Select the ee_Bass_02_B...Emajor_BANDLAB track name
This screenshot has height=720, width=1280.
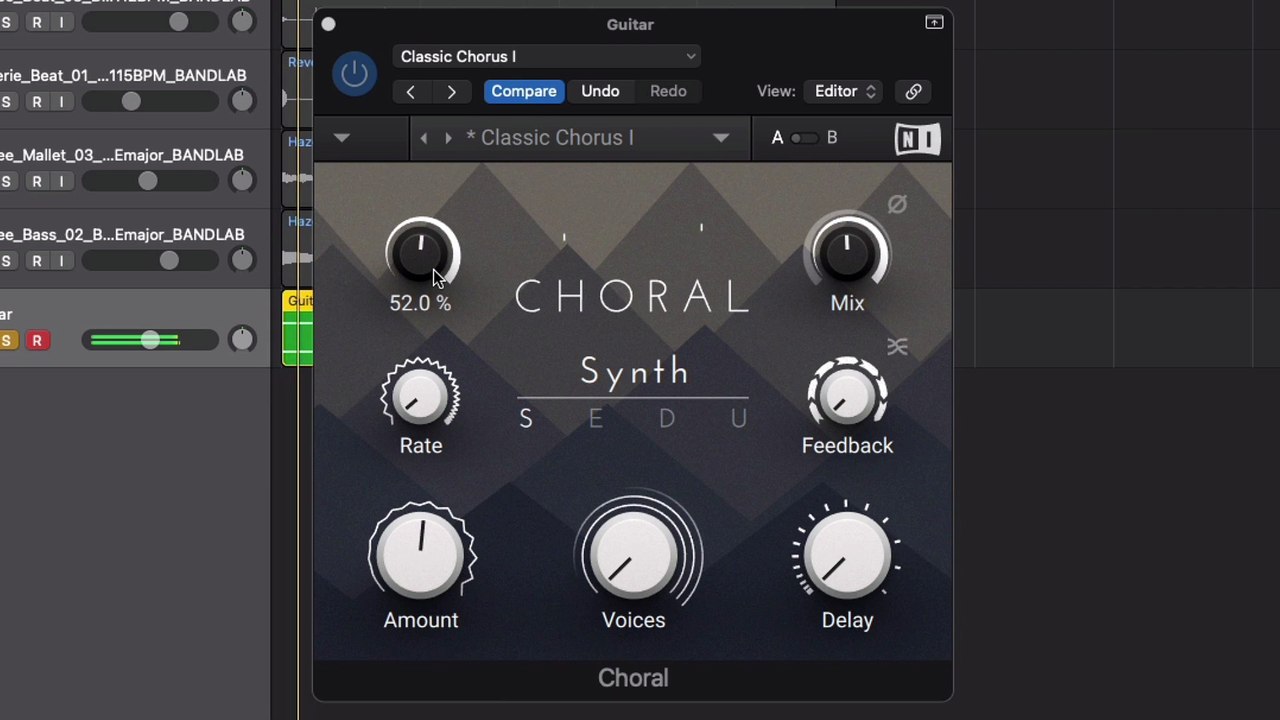pyautogui.click(x=122, y=234)
